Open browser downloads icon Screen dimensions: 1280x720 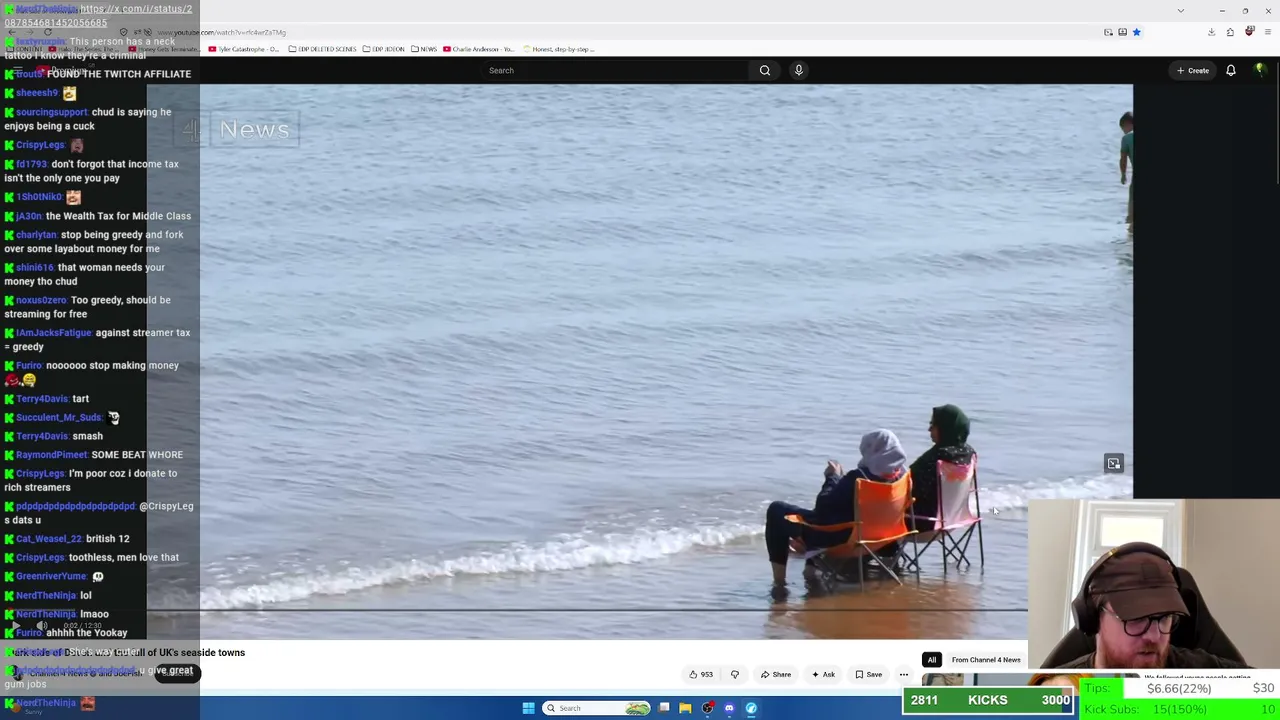pyautogui.click(x=1211, y=32)
